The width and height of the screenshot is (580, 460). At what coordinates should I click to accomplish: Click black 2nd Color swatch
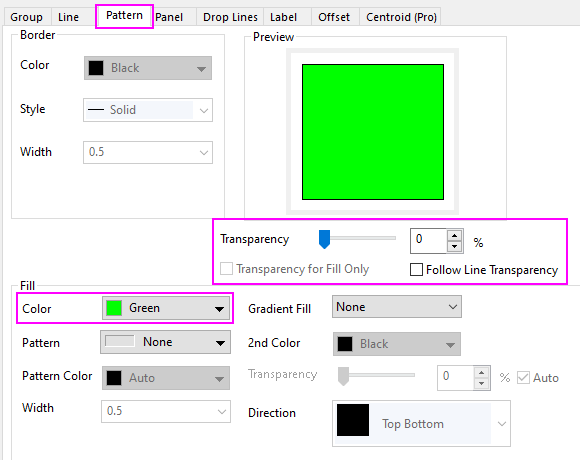345,344
